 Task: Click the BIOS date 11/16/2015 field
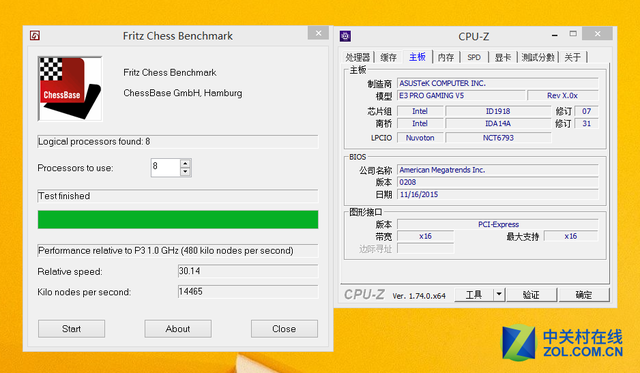[x=498, y=194]
